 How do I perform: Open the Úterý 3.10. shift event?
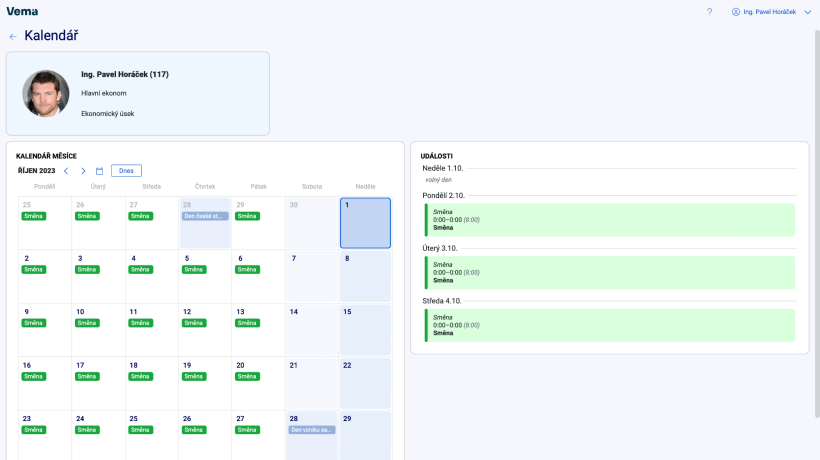click(x=610, y=273)
